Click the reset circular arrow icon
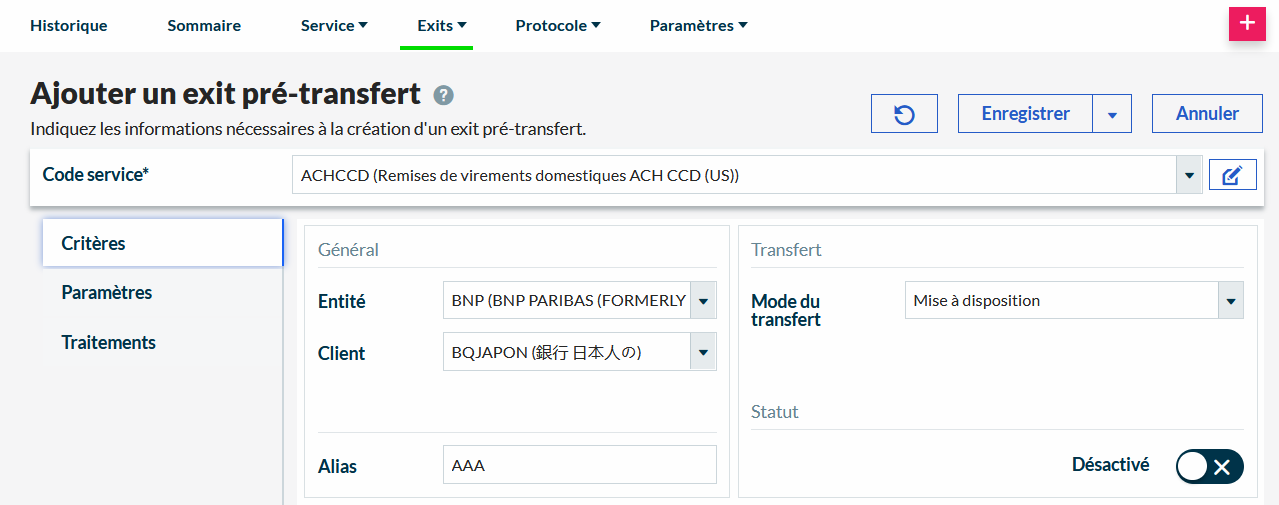The image size is (1279, 505). coord(904,114)
